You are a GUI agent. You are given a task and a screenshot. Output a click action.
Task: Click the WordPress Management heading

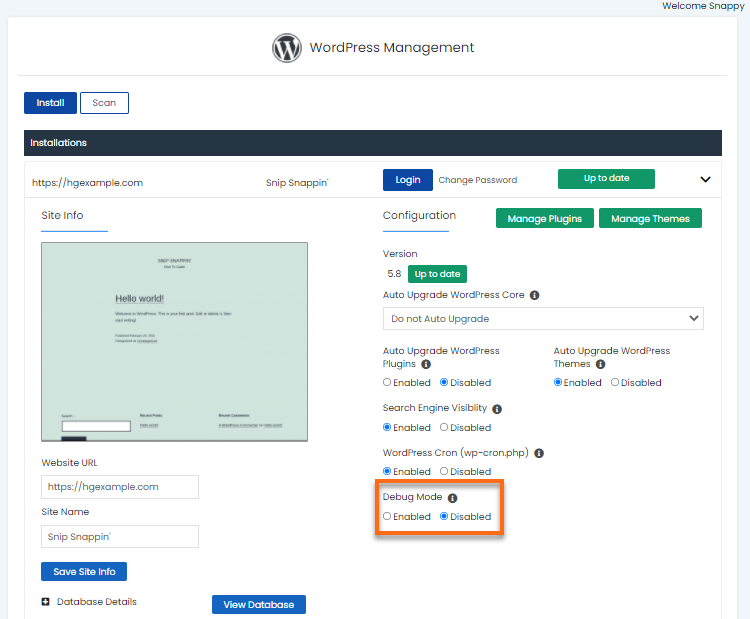tap(391, 47)
